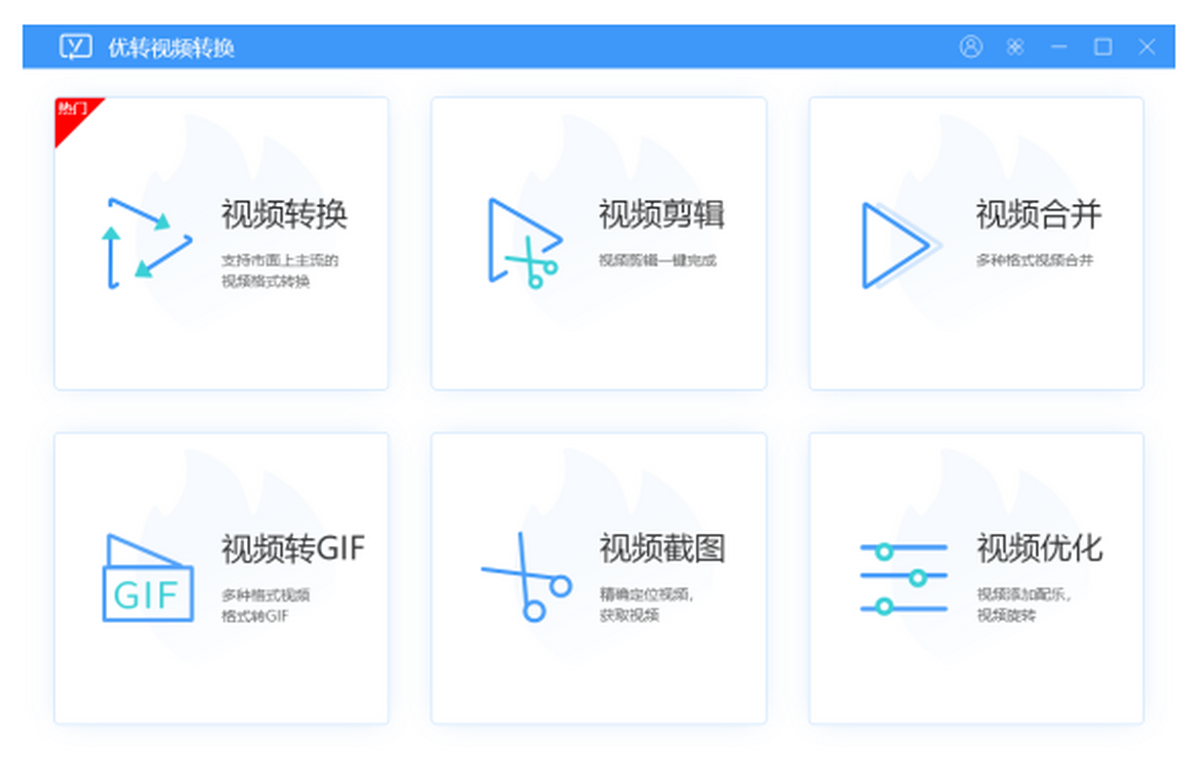The width and height of the screenshot is (1200, 782).
Task: Choose the 视频转GIF title label
Action: point(293,548)
